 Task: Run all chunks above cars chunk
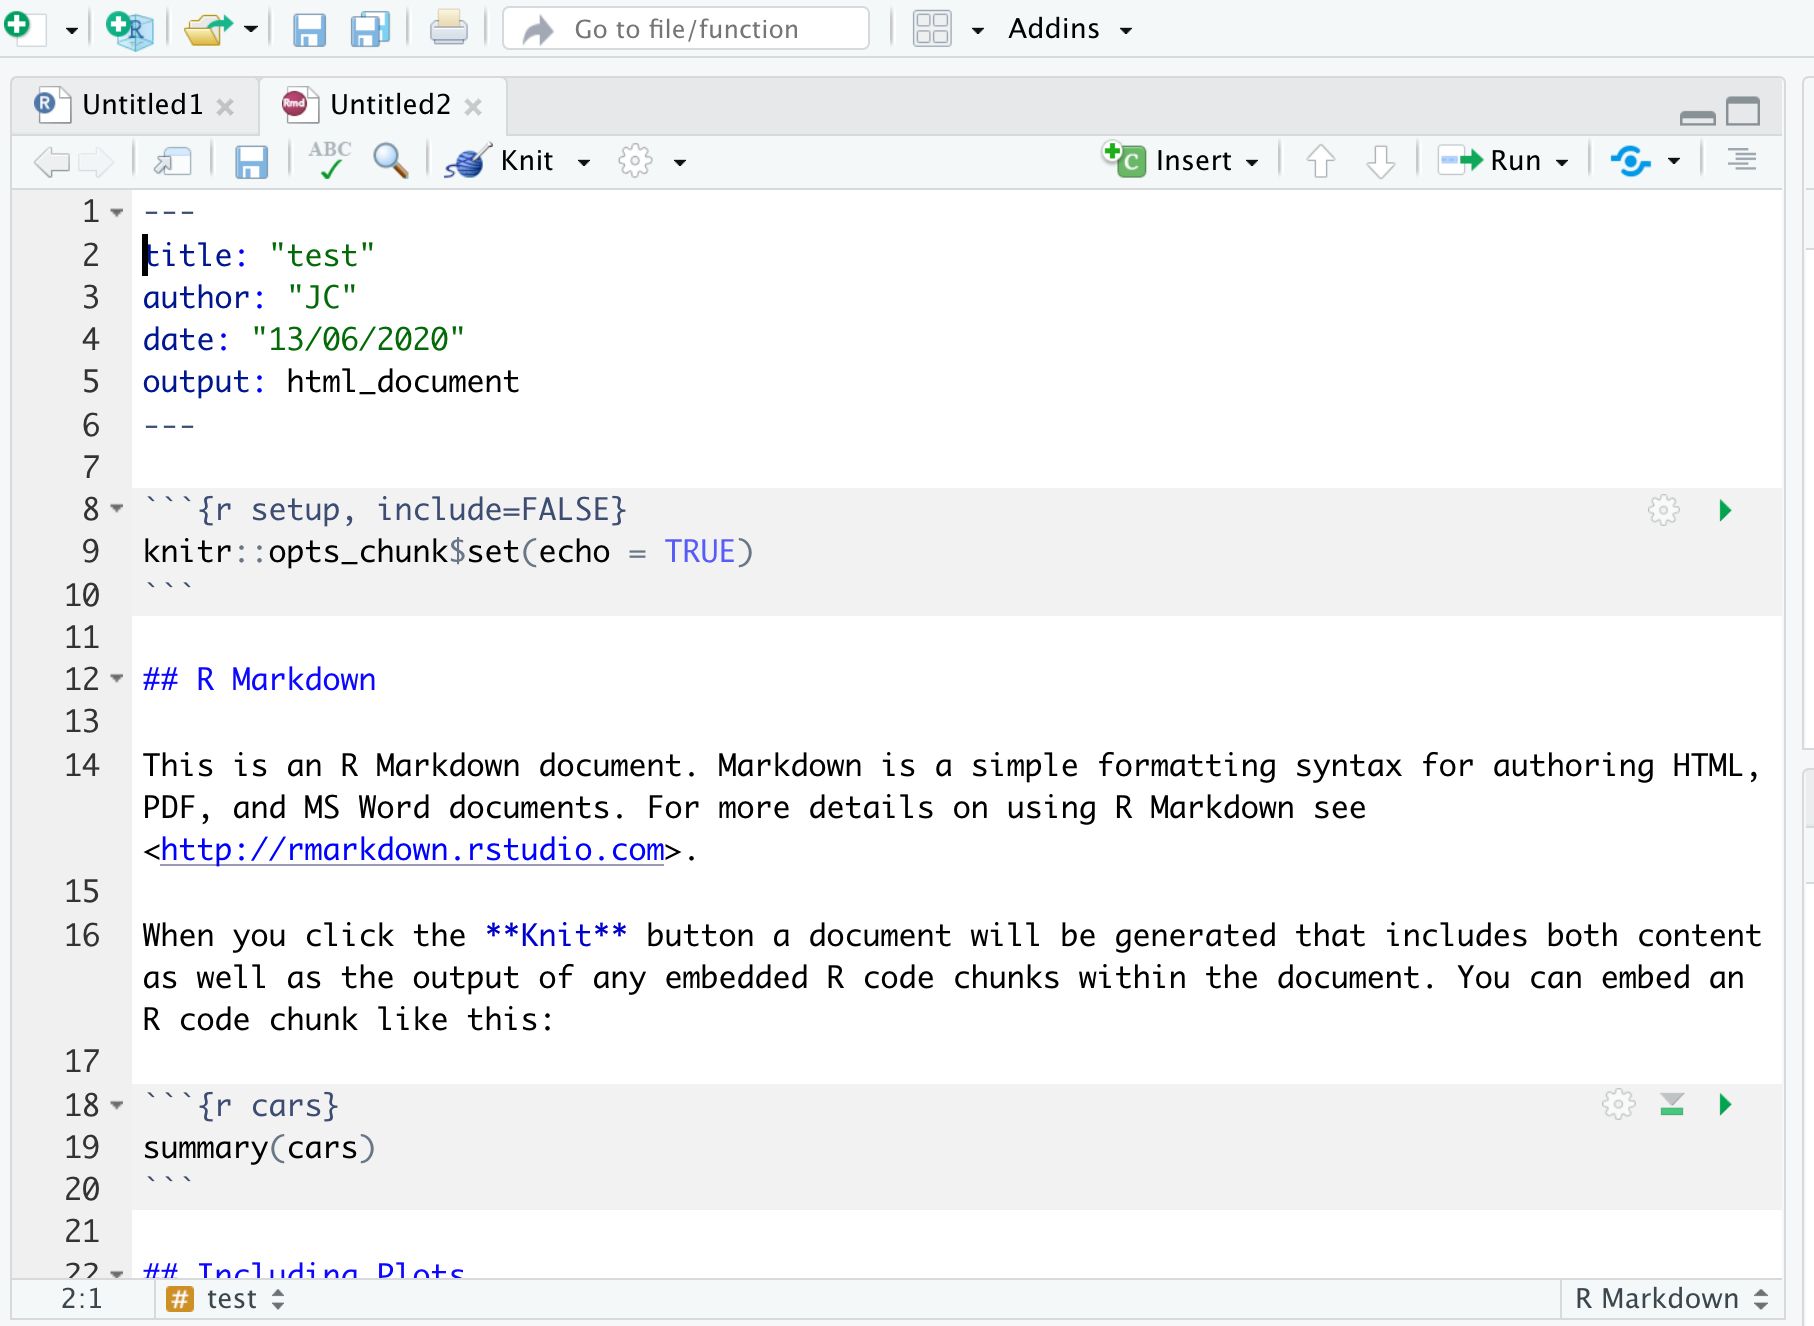[1672, 1104]
